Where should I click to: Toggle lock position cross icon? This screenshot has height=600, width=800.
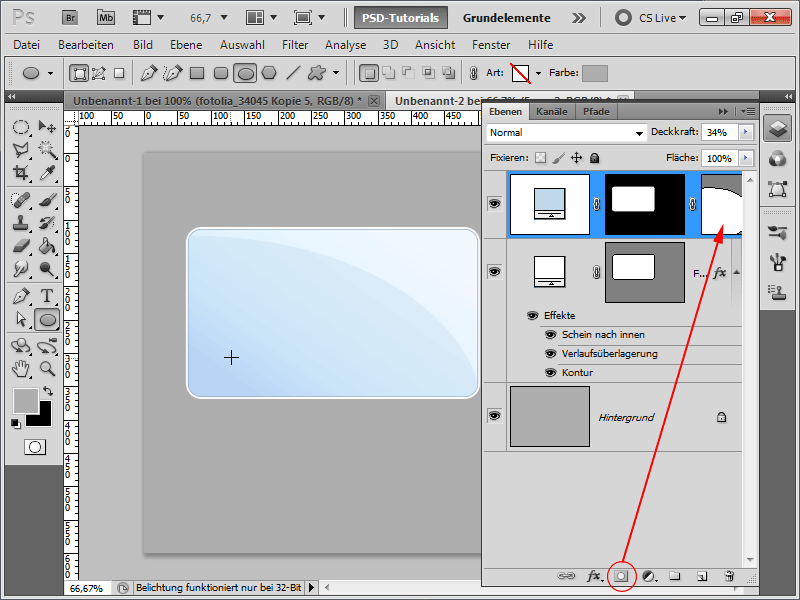pyautogui.click(x=576, y=158)
